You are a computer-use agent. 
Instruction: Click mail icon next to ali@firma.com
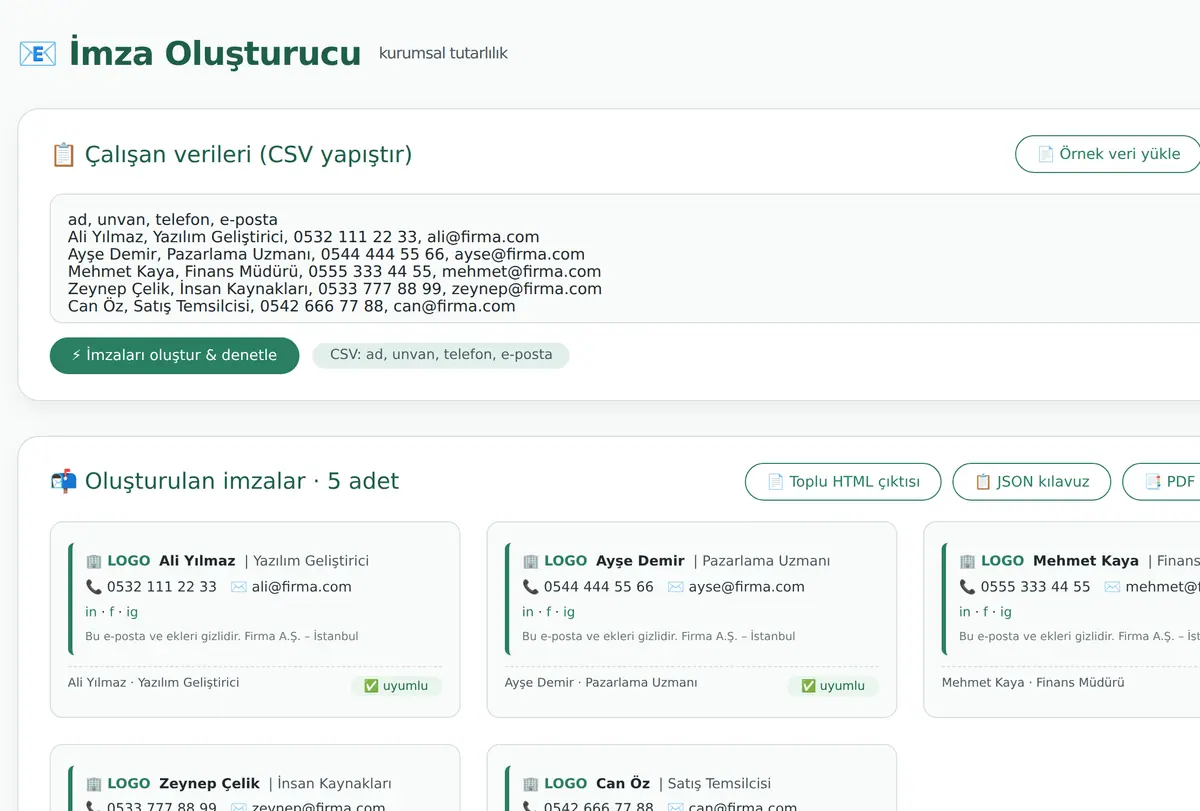[239, 587]
